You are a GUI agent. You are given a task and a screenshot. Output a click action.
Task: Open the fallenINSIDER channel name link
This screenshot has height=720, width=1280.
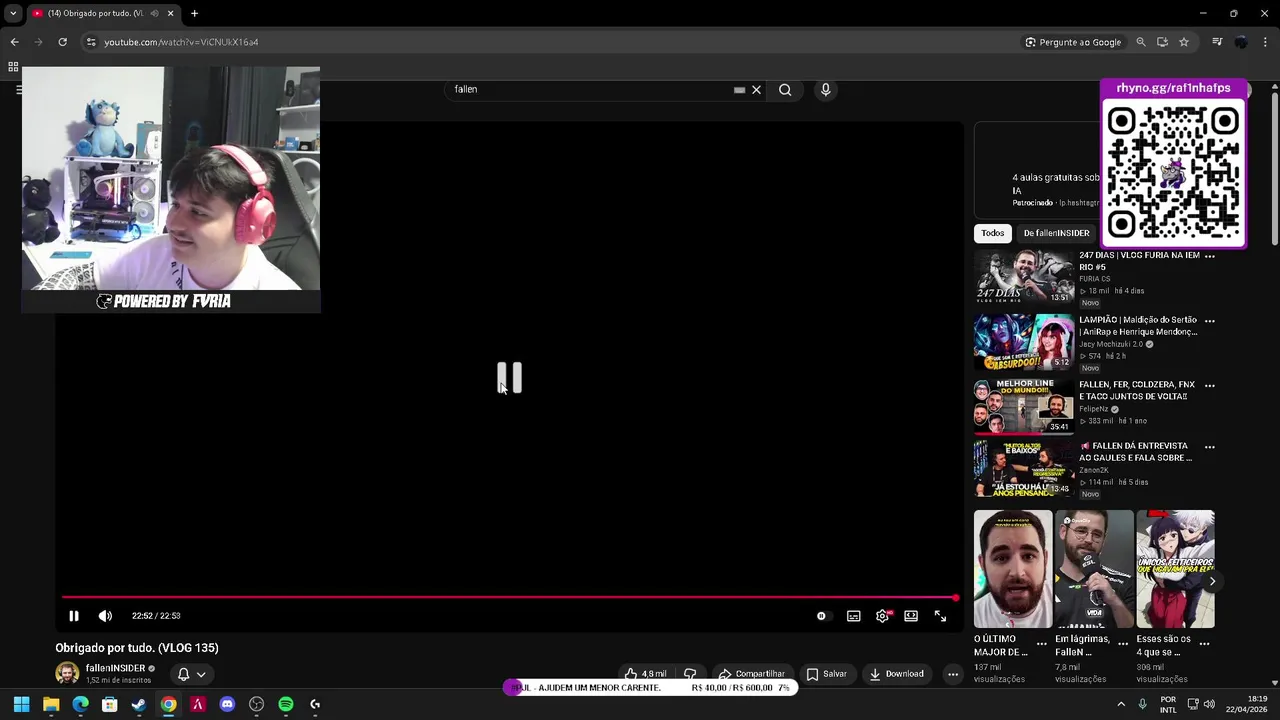pyautogui.click(x=115, y=668)
